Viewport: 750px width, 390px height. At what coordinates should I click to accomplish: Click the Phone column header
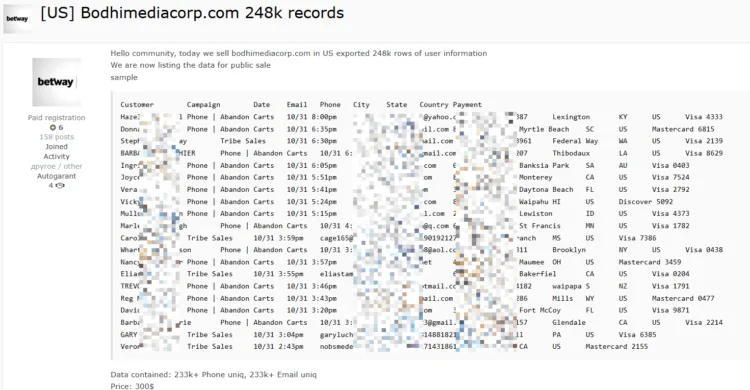330,105
